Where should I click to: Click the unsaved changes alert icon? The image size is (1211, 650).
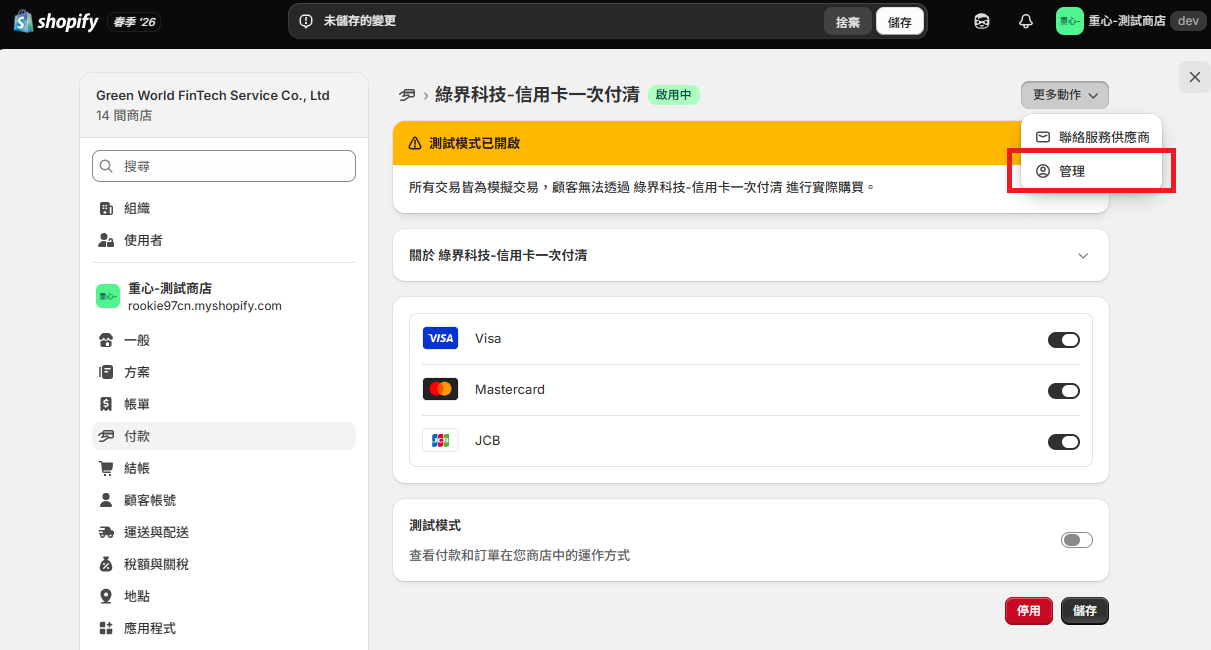click(307, 21)
